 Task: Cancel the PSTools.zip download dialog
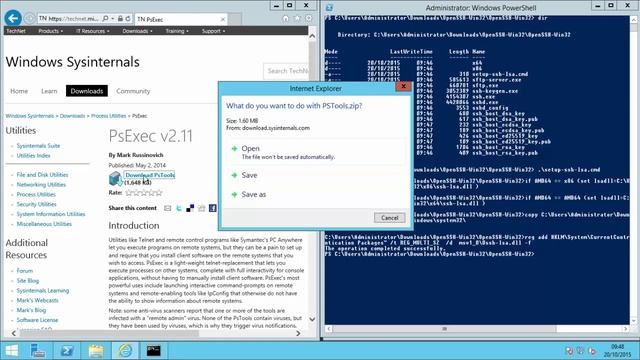(389, 218)
